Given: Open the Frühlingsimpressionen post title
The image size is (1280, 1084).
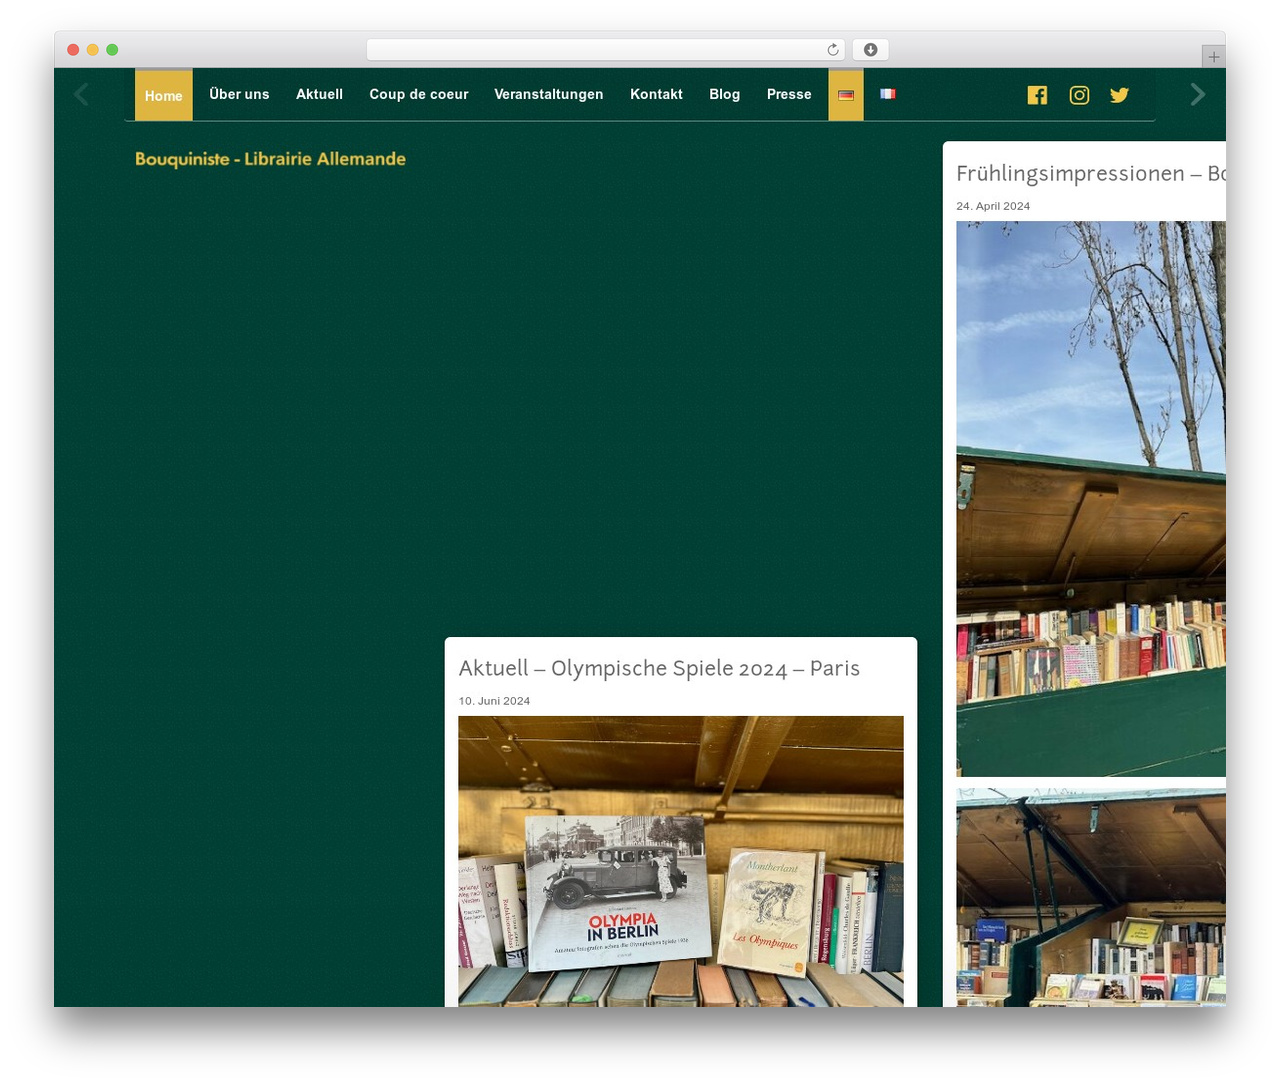Looking at the screenshot, I should [1090, 174].
